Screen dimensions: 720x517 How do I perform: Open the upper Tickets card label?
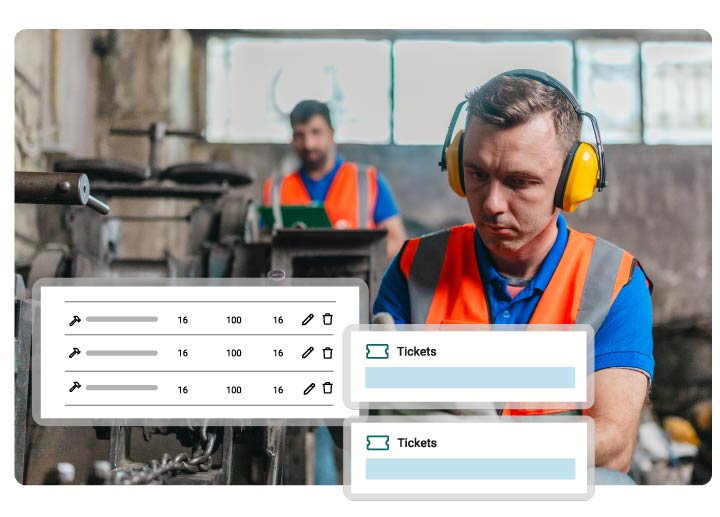point(416,352)
